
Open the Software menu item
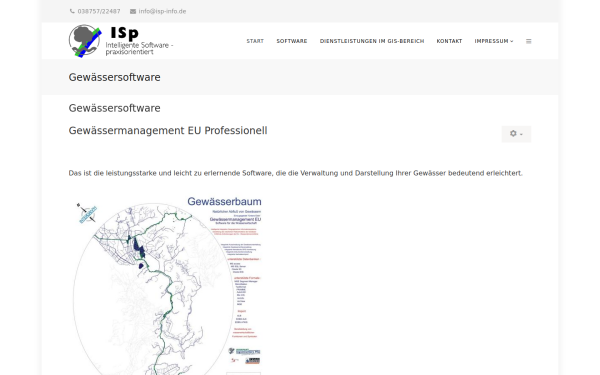pos(292,41)
